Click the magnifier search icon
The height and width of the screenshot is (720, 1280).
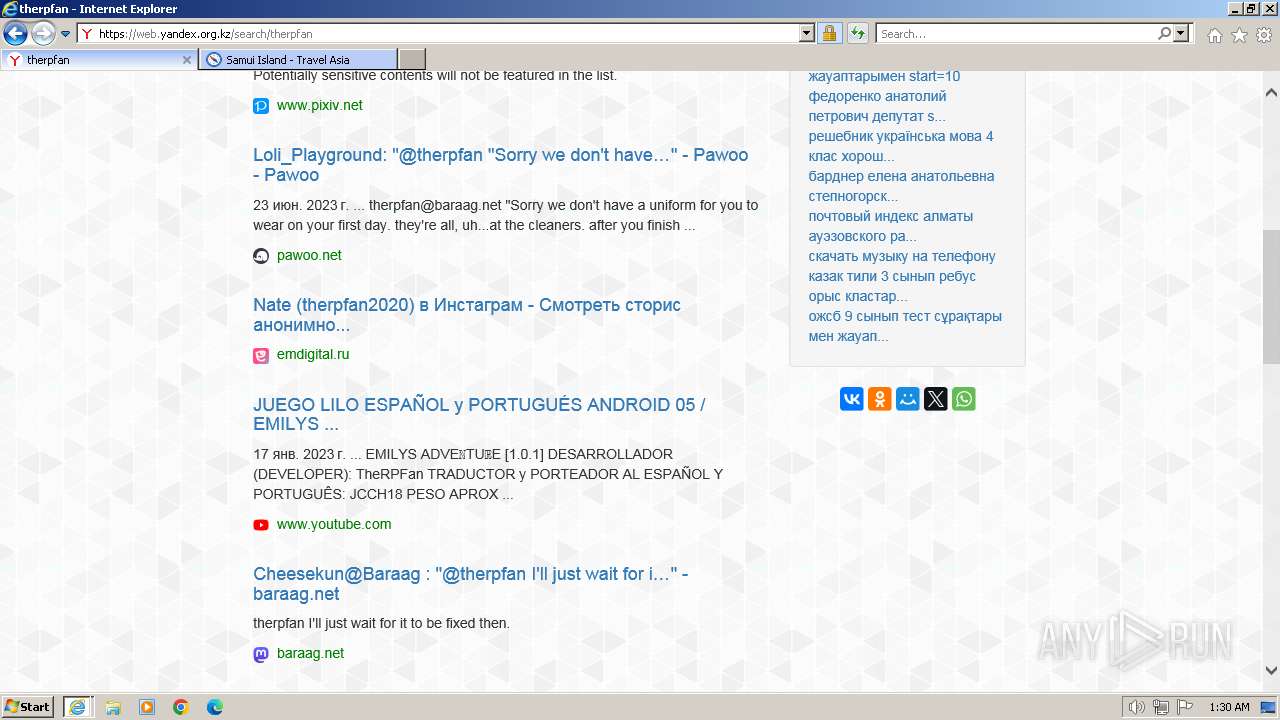tap(1164, 33)
